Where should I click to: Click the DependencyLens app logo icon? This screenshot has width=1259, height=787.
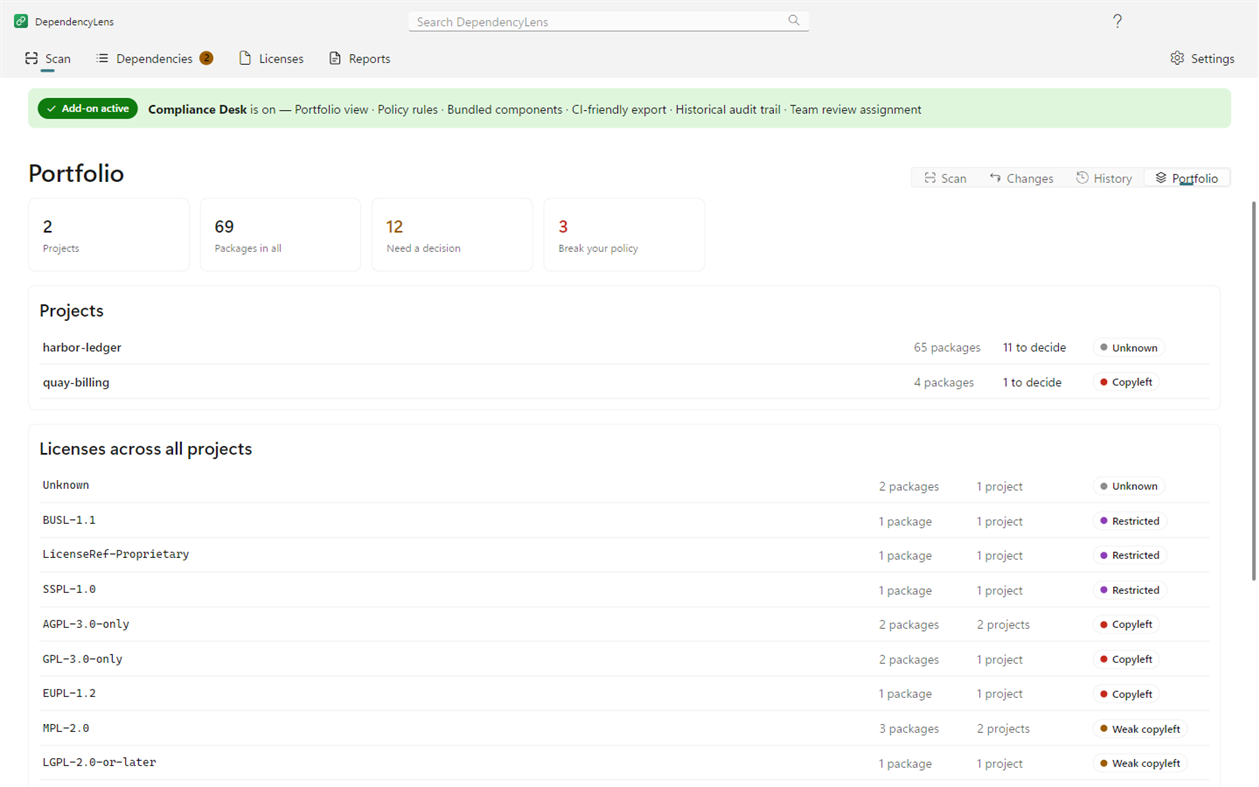coord(21,21)
